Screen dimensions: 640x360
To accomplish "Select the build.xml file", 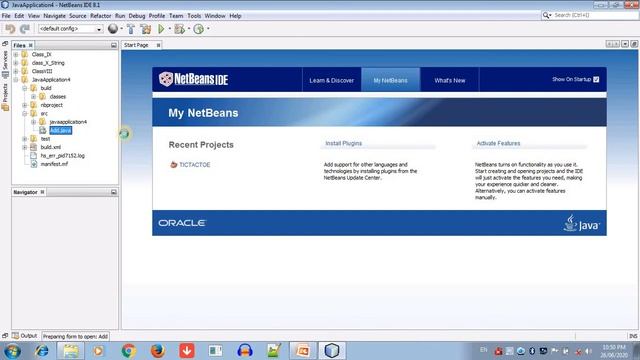I will [x=51, y=147].
